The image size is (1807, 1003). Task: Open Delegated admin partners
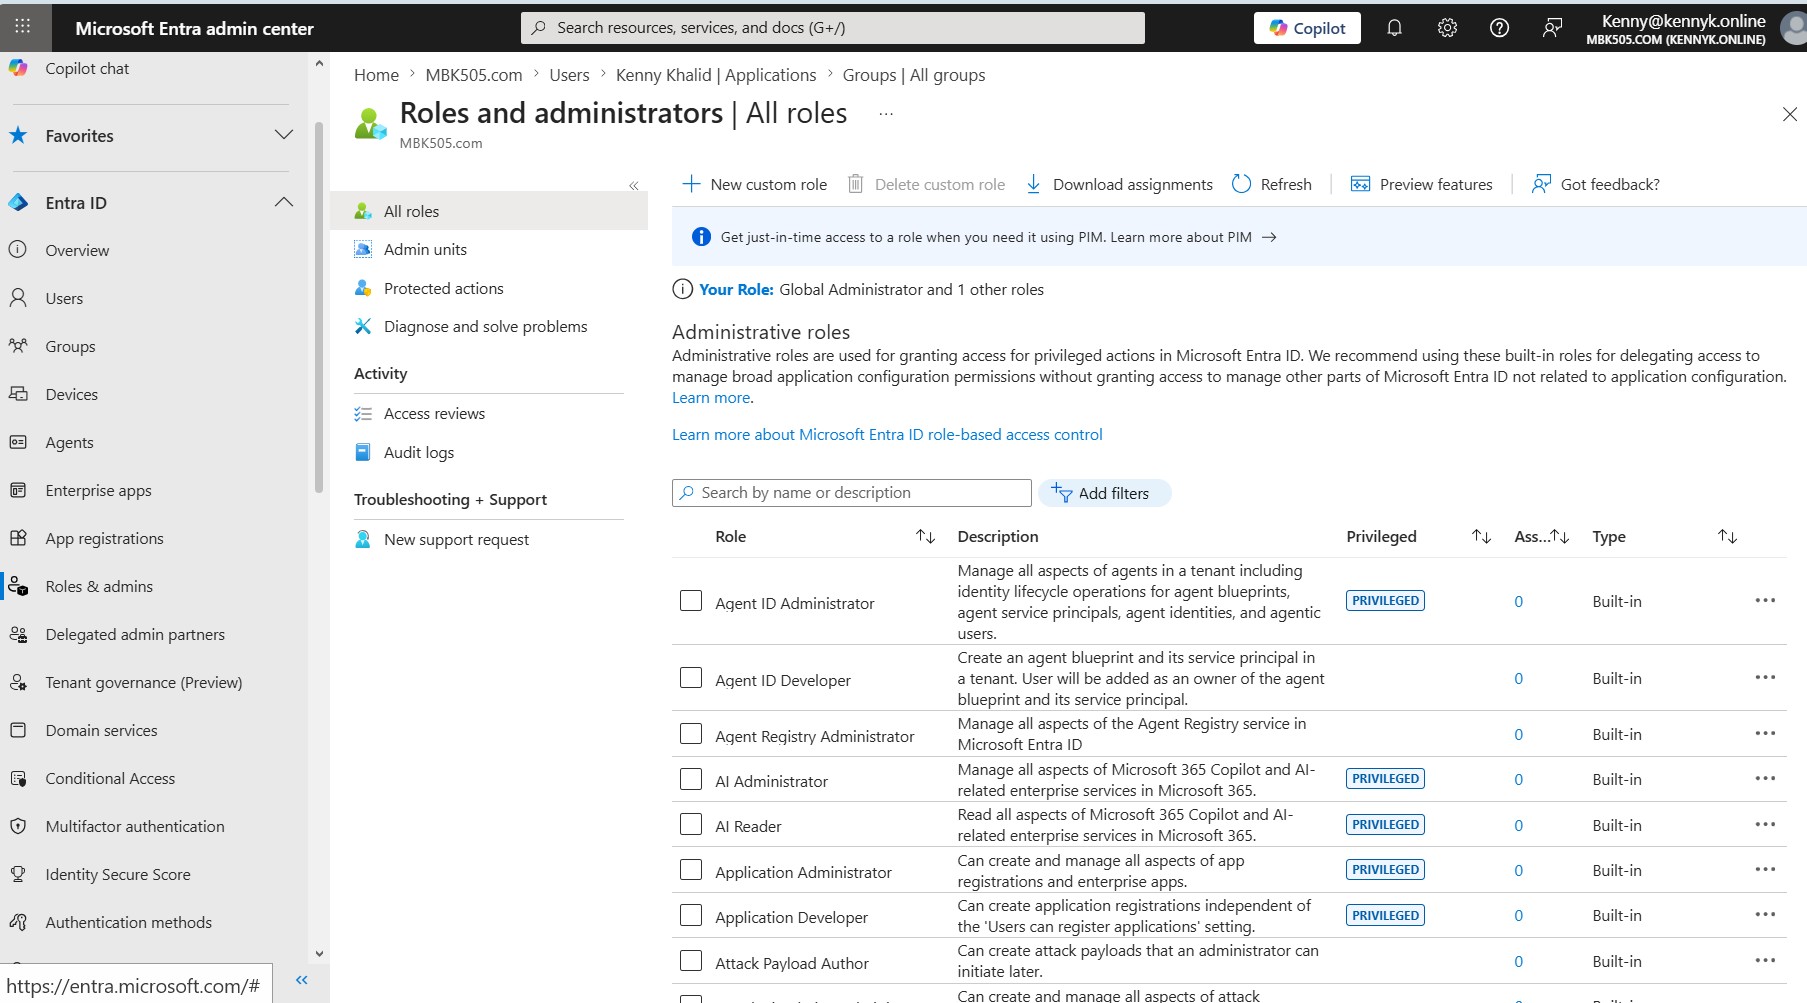point(135,634)
